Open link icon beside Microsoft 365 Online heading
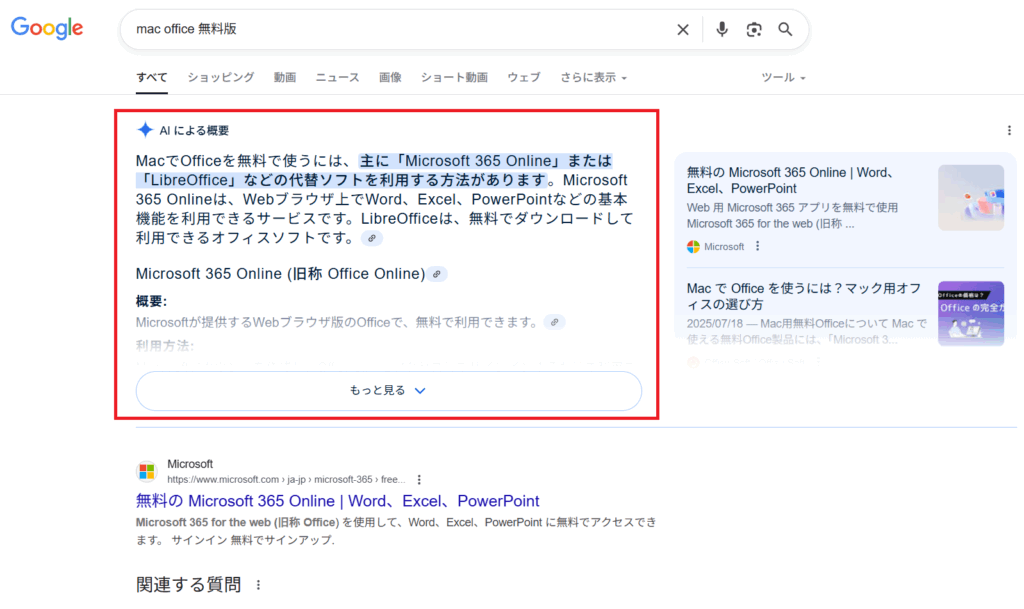 point(437,274)
